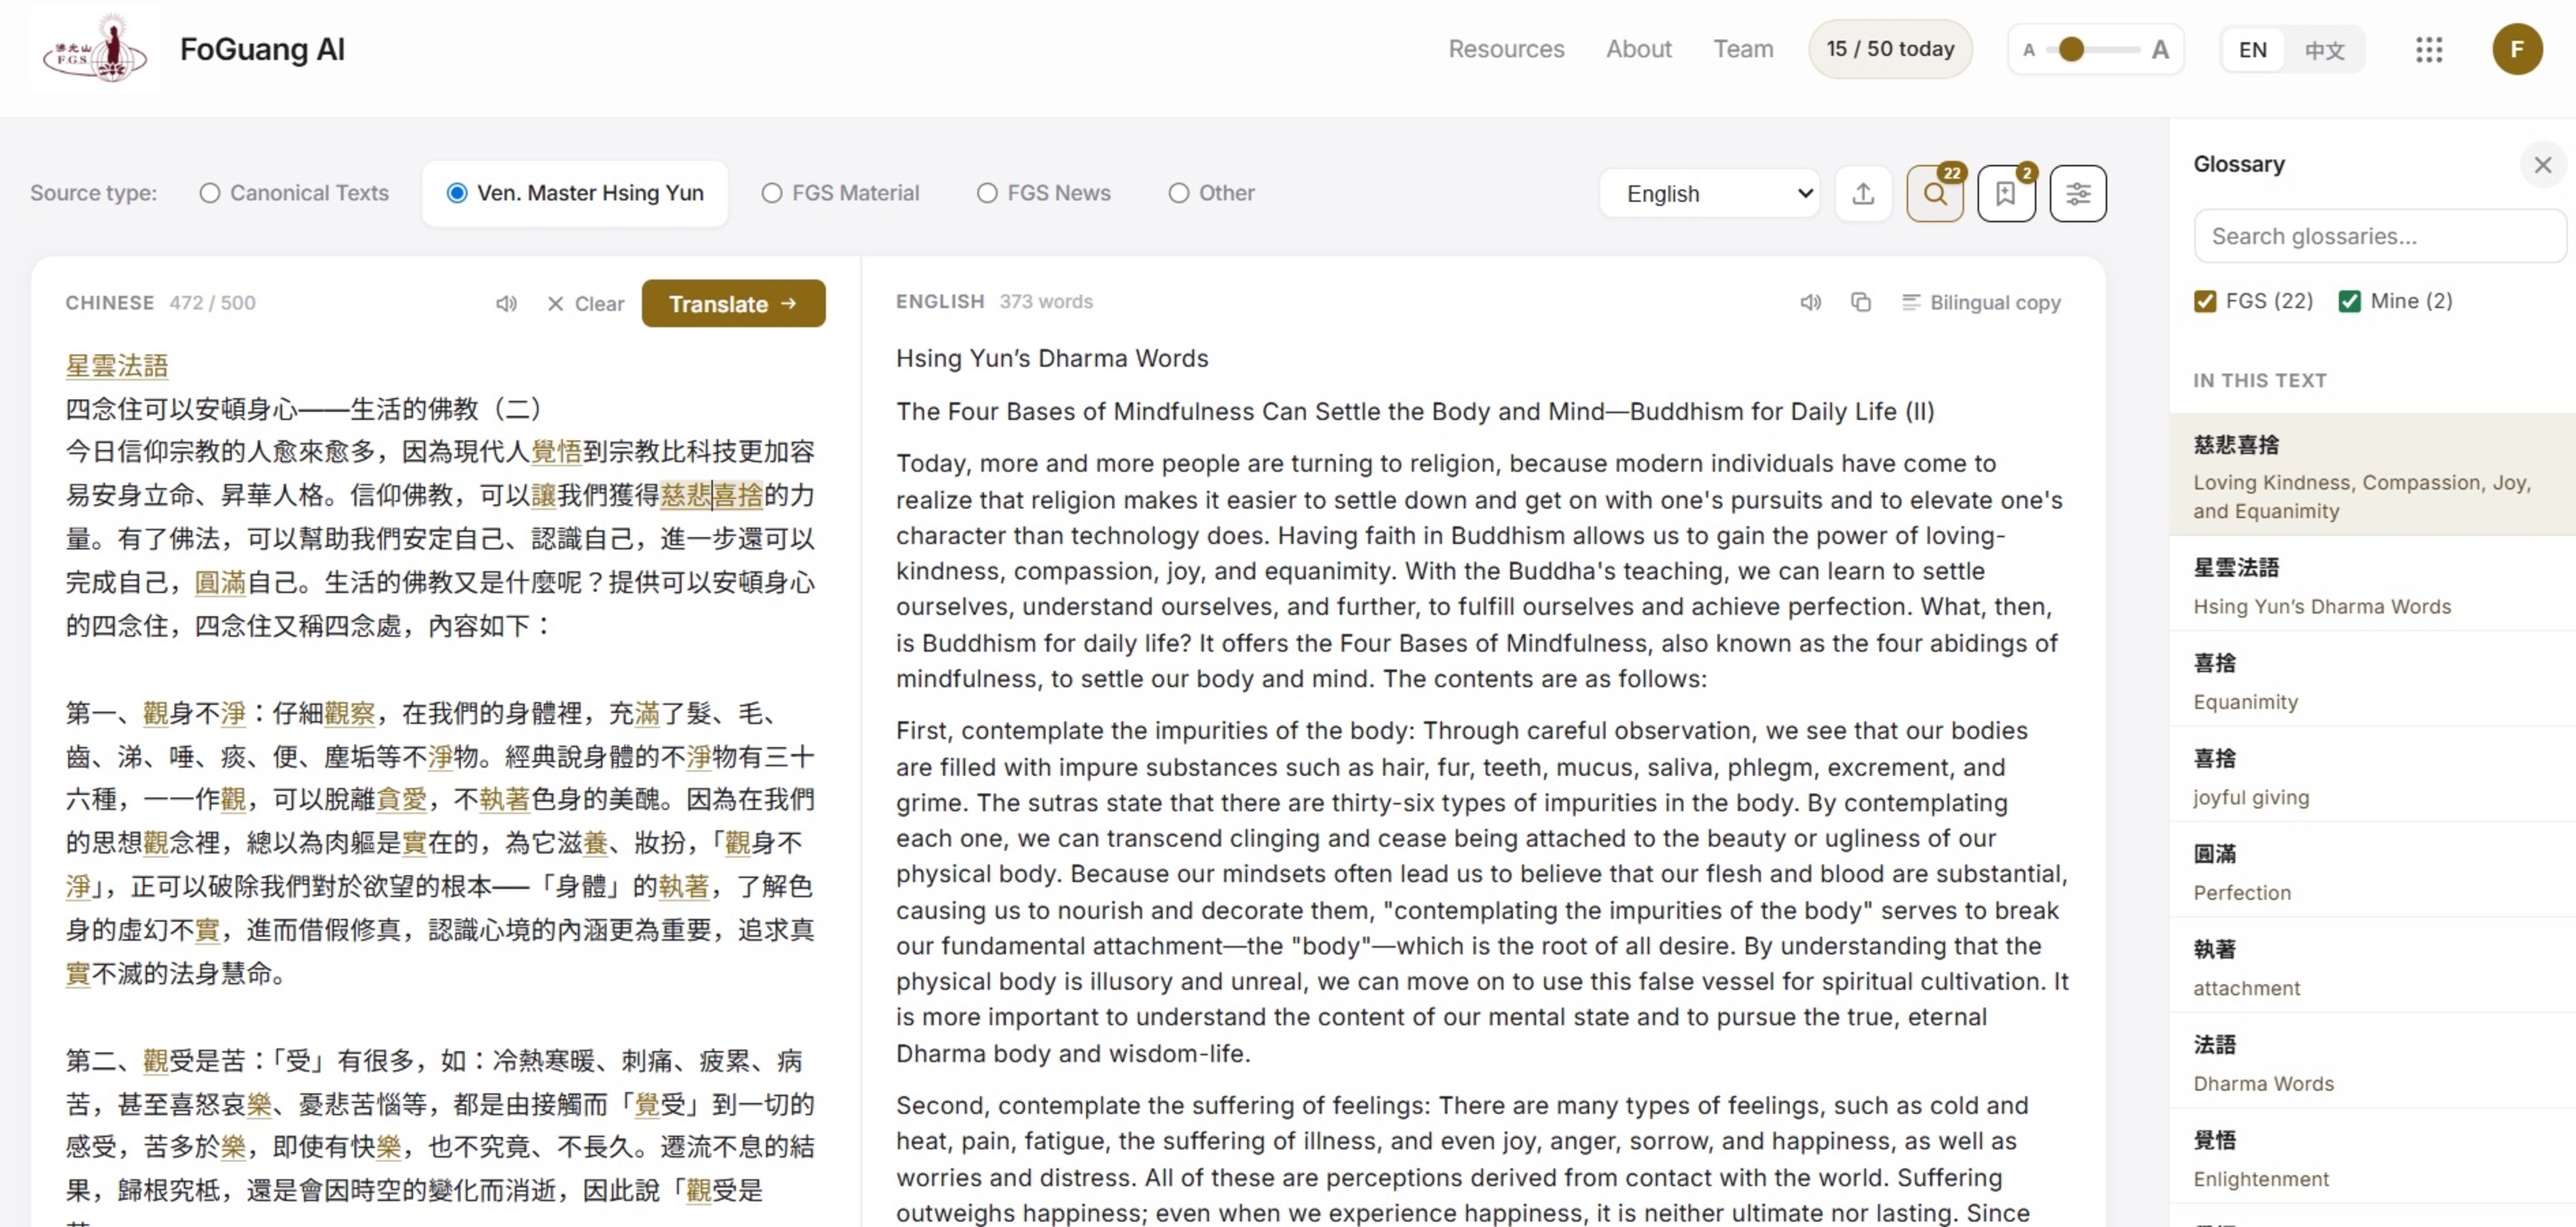Select glossary entry 圓滿 Perfection
This screenshot has height=1227, width=2576.
click(x=2372, y=871)
